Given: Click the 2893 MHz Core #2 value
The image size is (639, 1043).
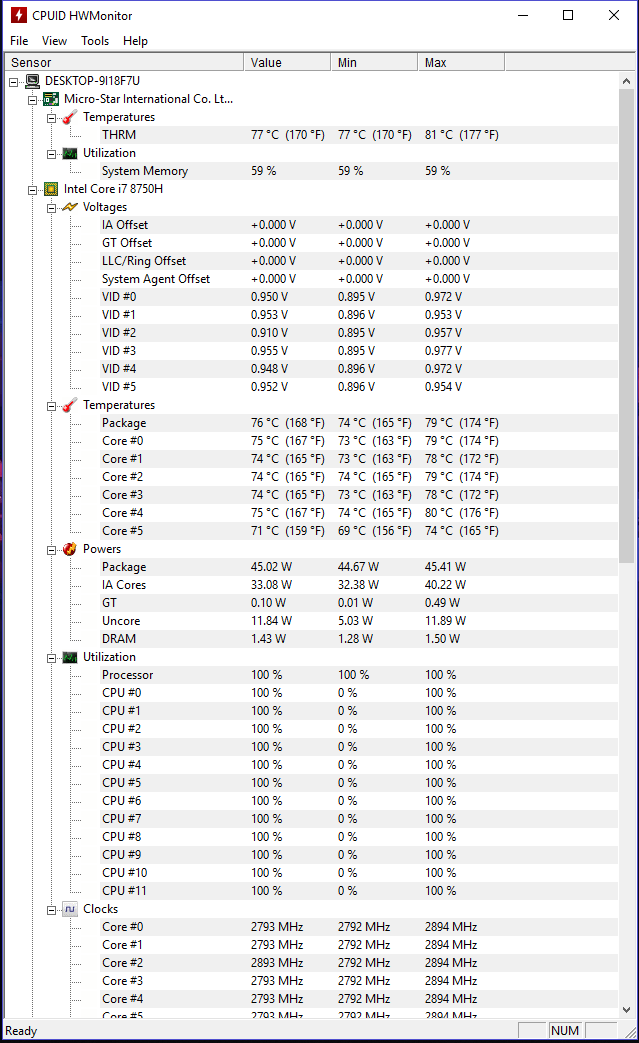Looking at the screenshot, I should tap(277, 963).
